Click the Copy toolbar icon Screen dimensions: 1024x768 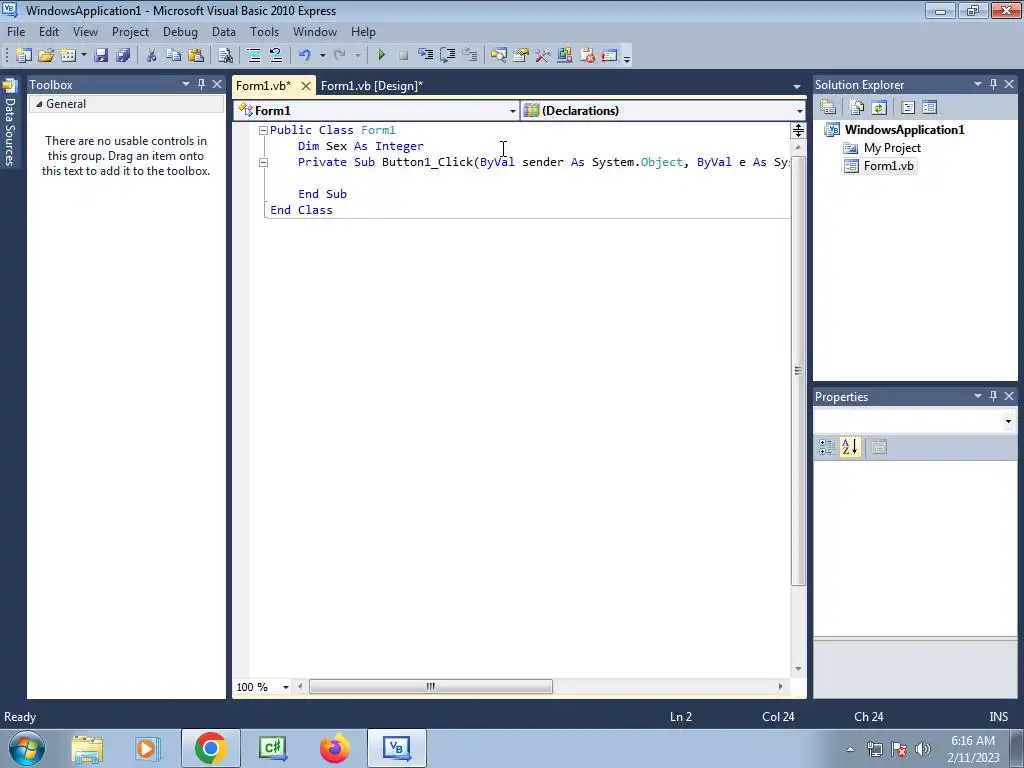[173, 56]
